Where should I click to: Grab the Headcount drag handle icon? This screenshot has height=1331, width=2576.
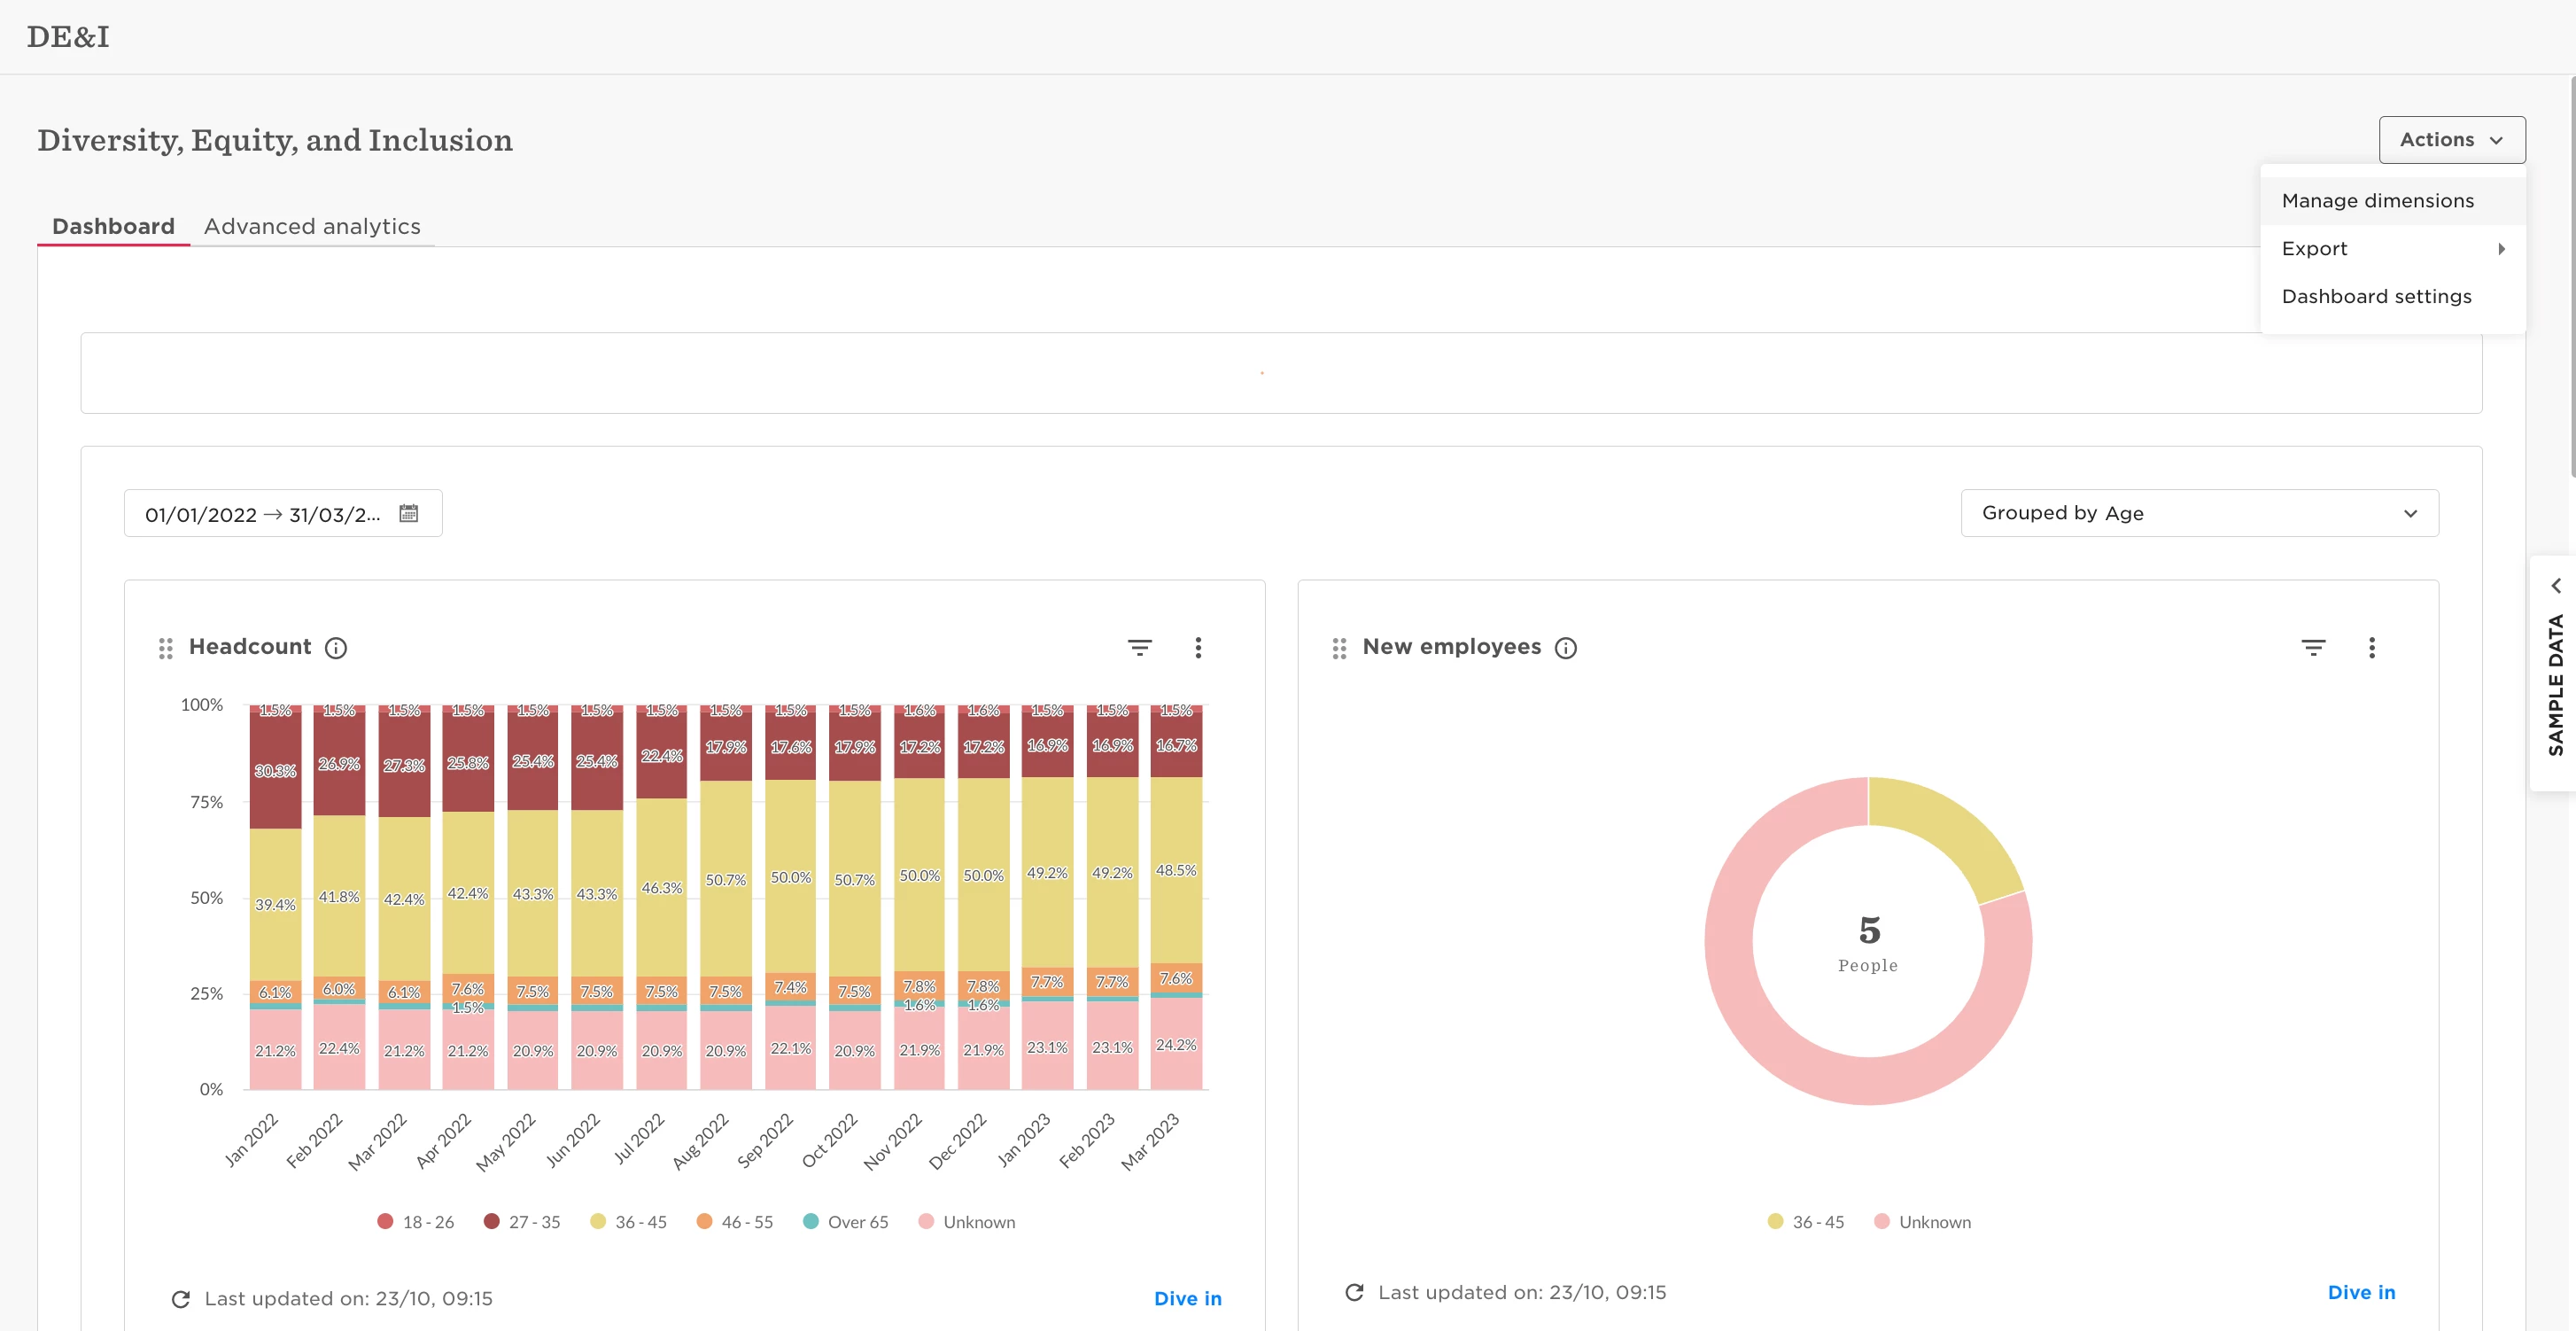166,648
